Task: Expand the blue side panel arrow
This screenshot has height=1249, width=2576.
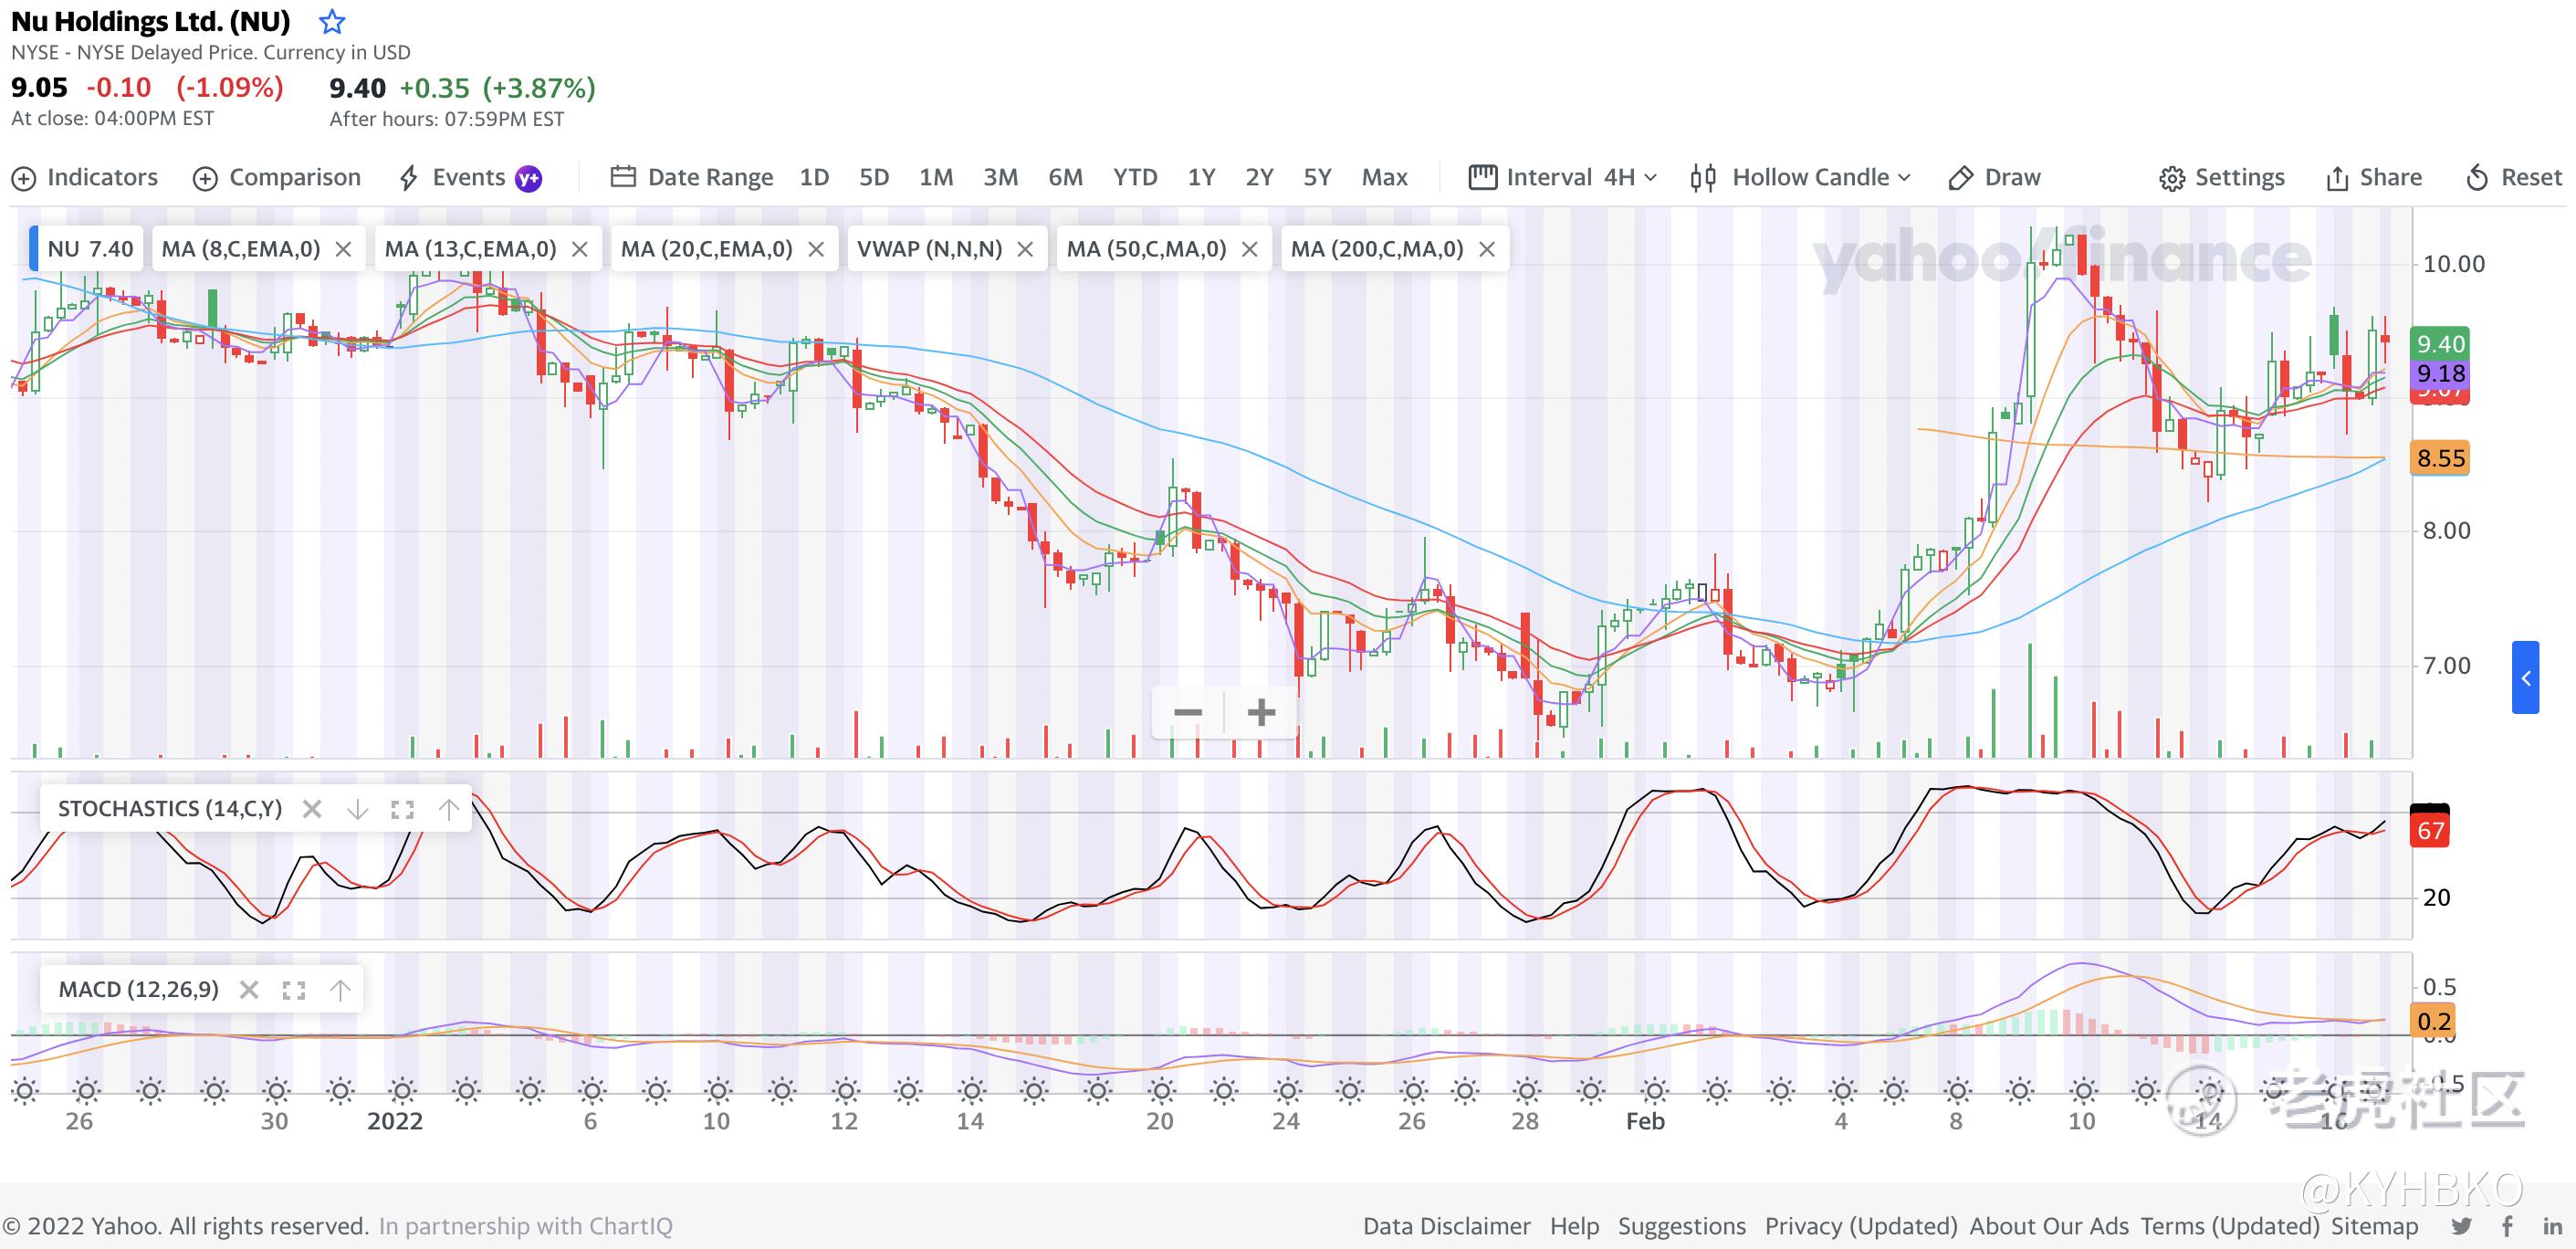Action: point(2525,677)
